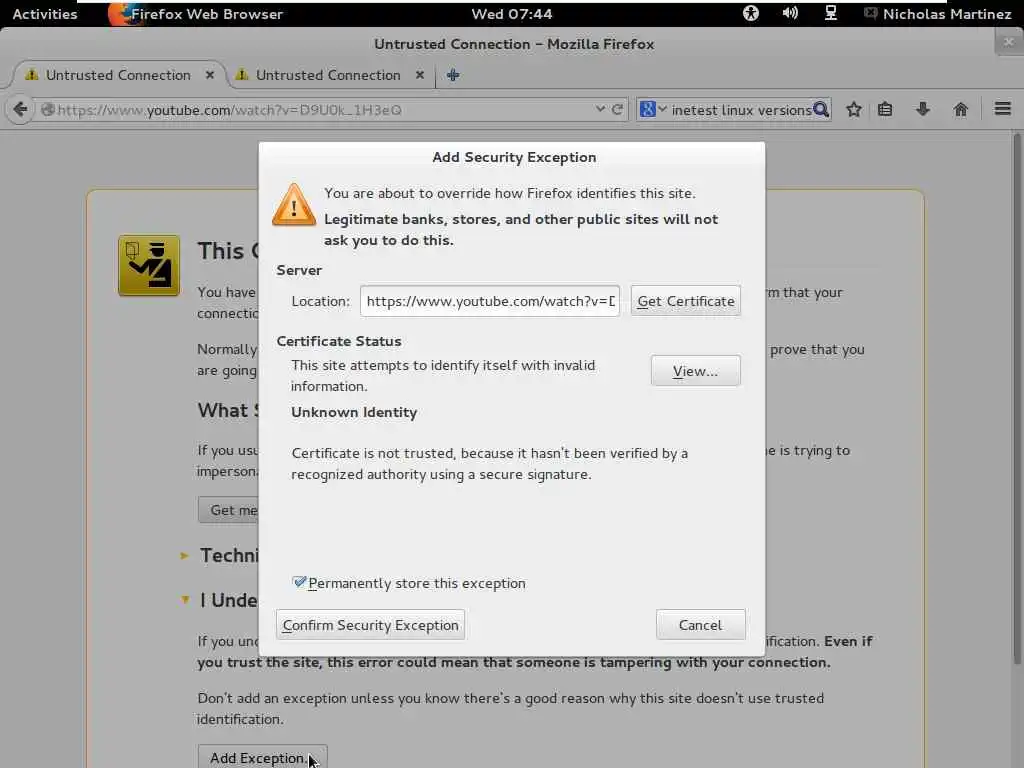Click the YouTube URL address field

327,110
